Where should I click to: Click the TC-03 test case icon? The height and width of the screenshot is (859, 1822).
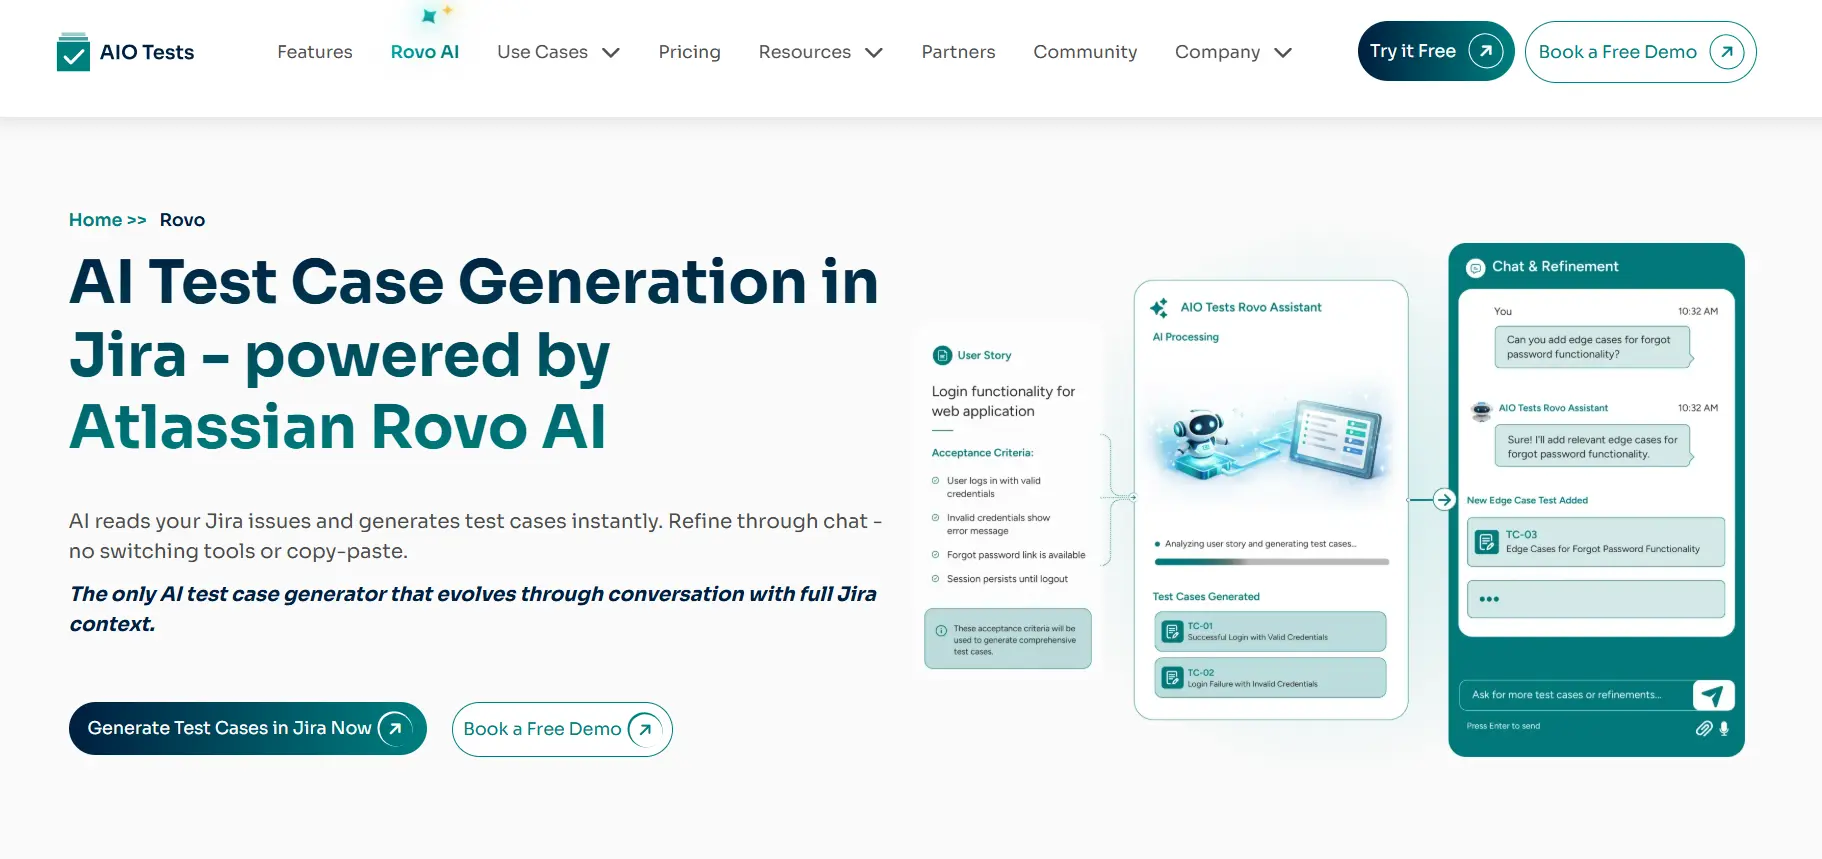[x=1487, y=542]
